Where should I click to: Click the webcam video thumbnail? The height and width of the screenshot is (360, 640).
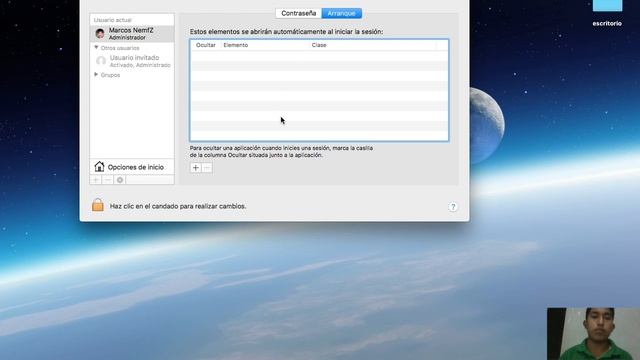593,334
